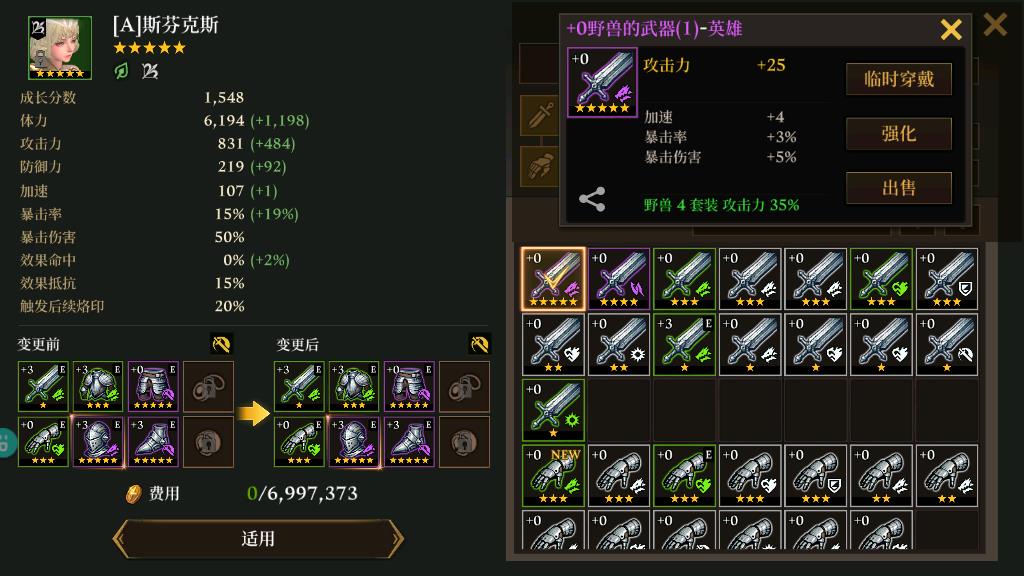Unequip all icon above 变更前 gear
This screenshot has height=576, width=1024.
(221, 344)
